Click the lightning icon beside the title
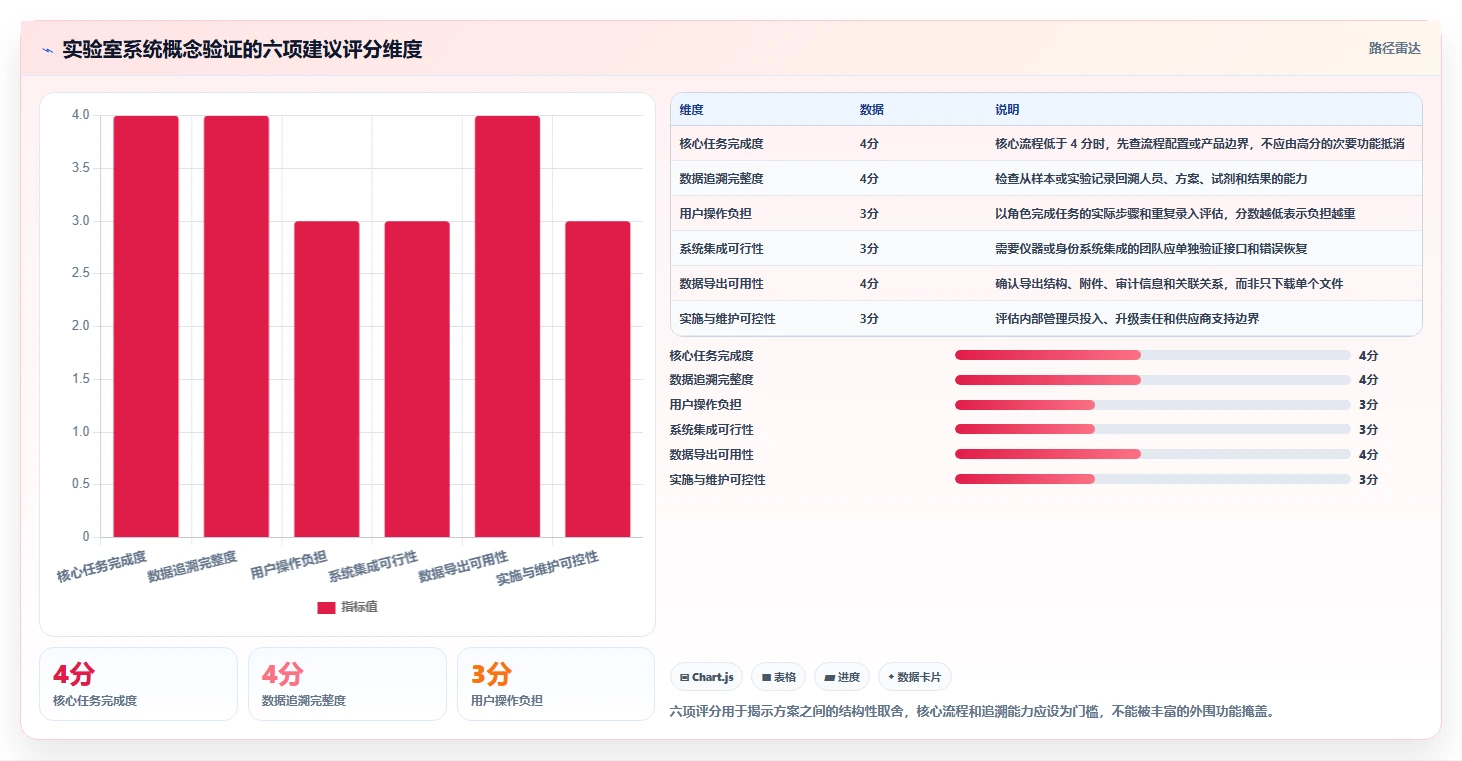1462x761 pixels. coord(48,50)
